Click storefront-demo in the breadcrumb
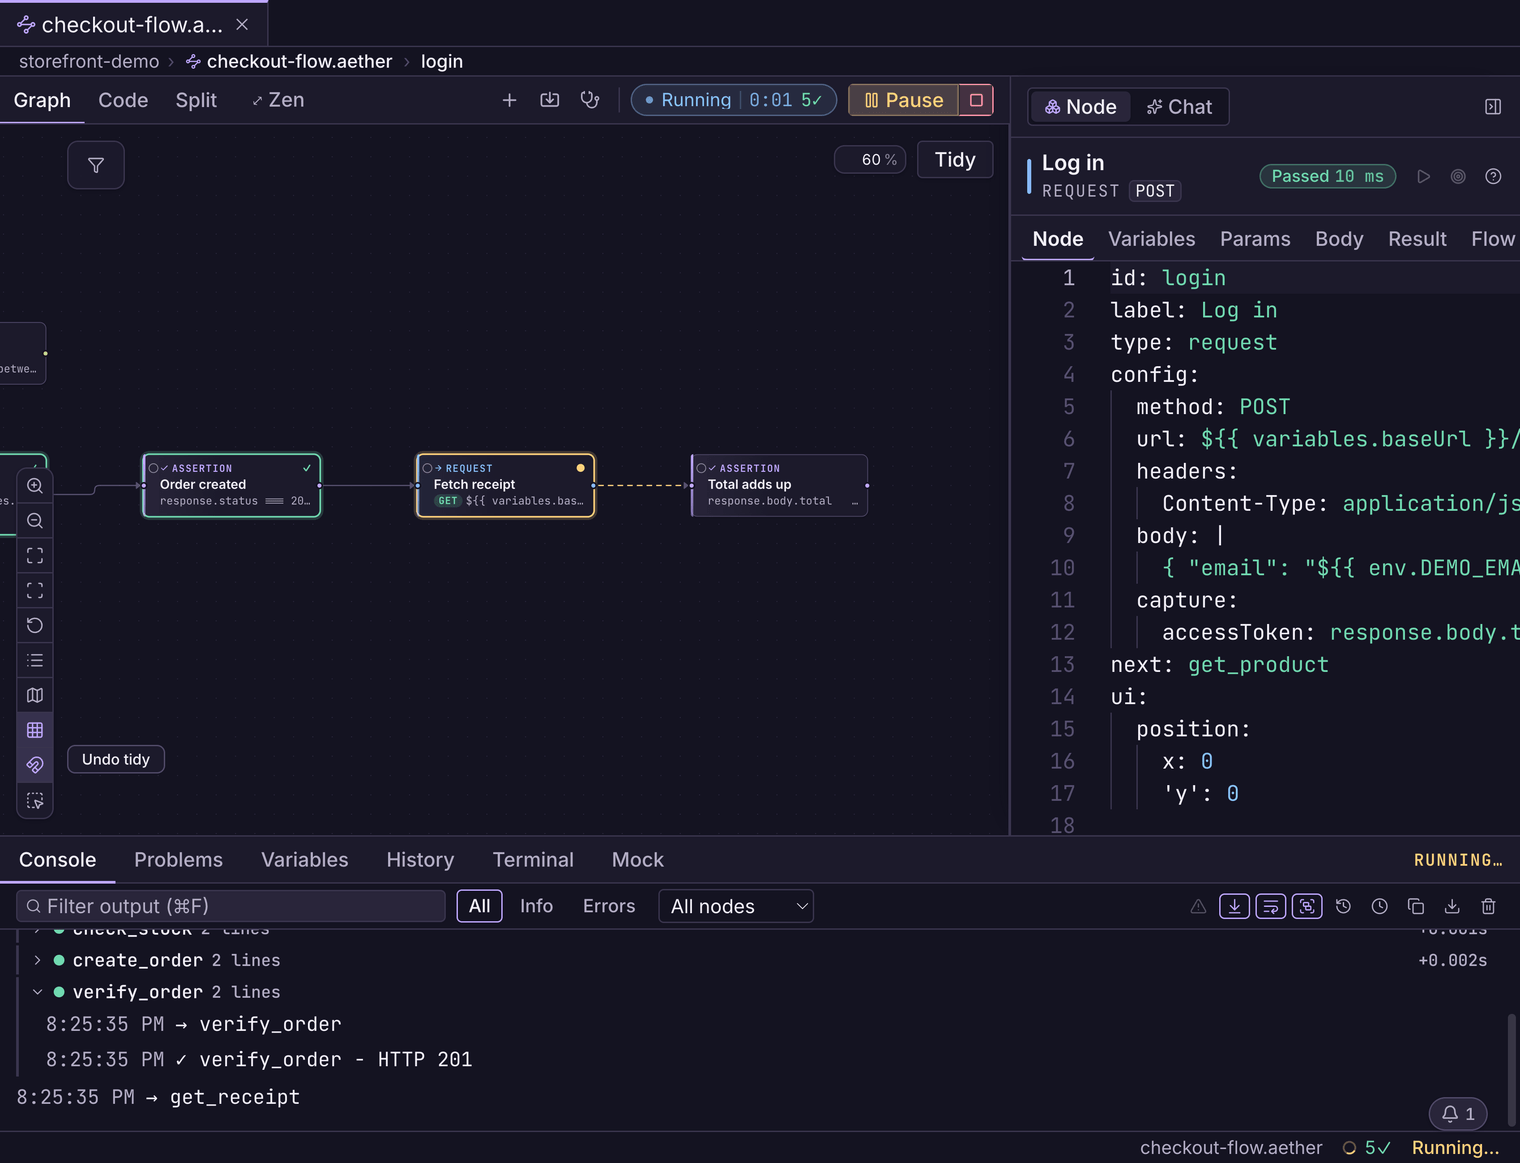1520x1163 pixels. coord(89,61)
